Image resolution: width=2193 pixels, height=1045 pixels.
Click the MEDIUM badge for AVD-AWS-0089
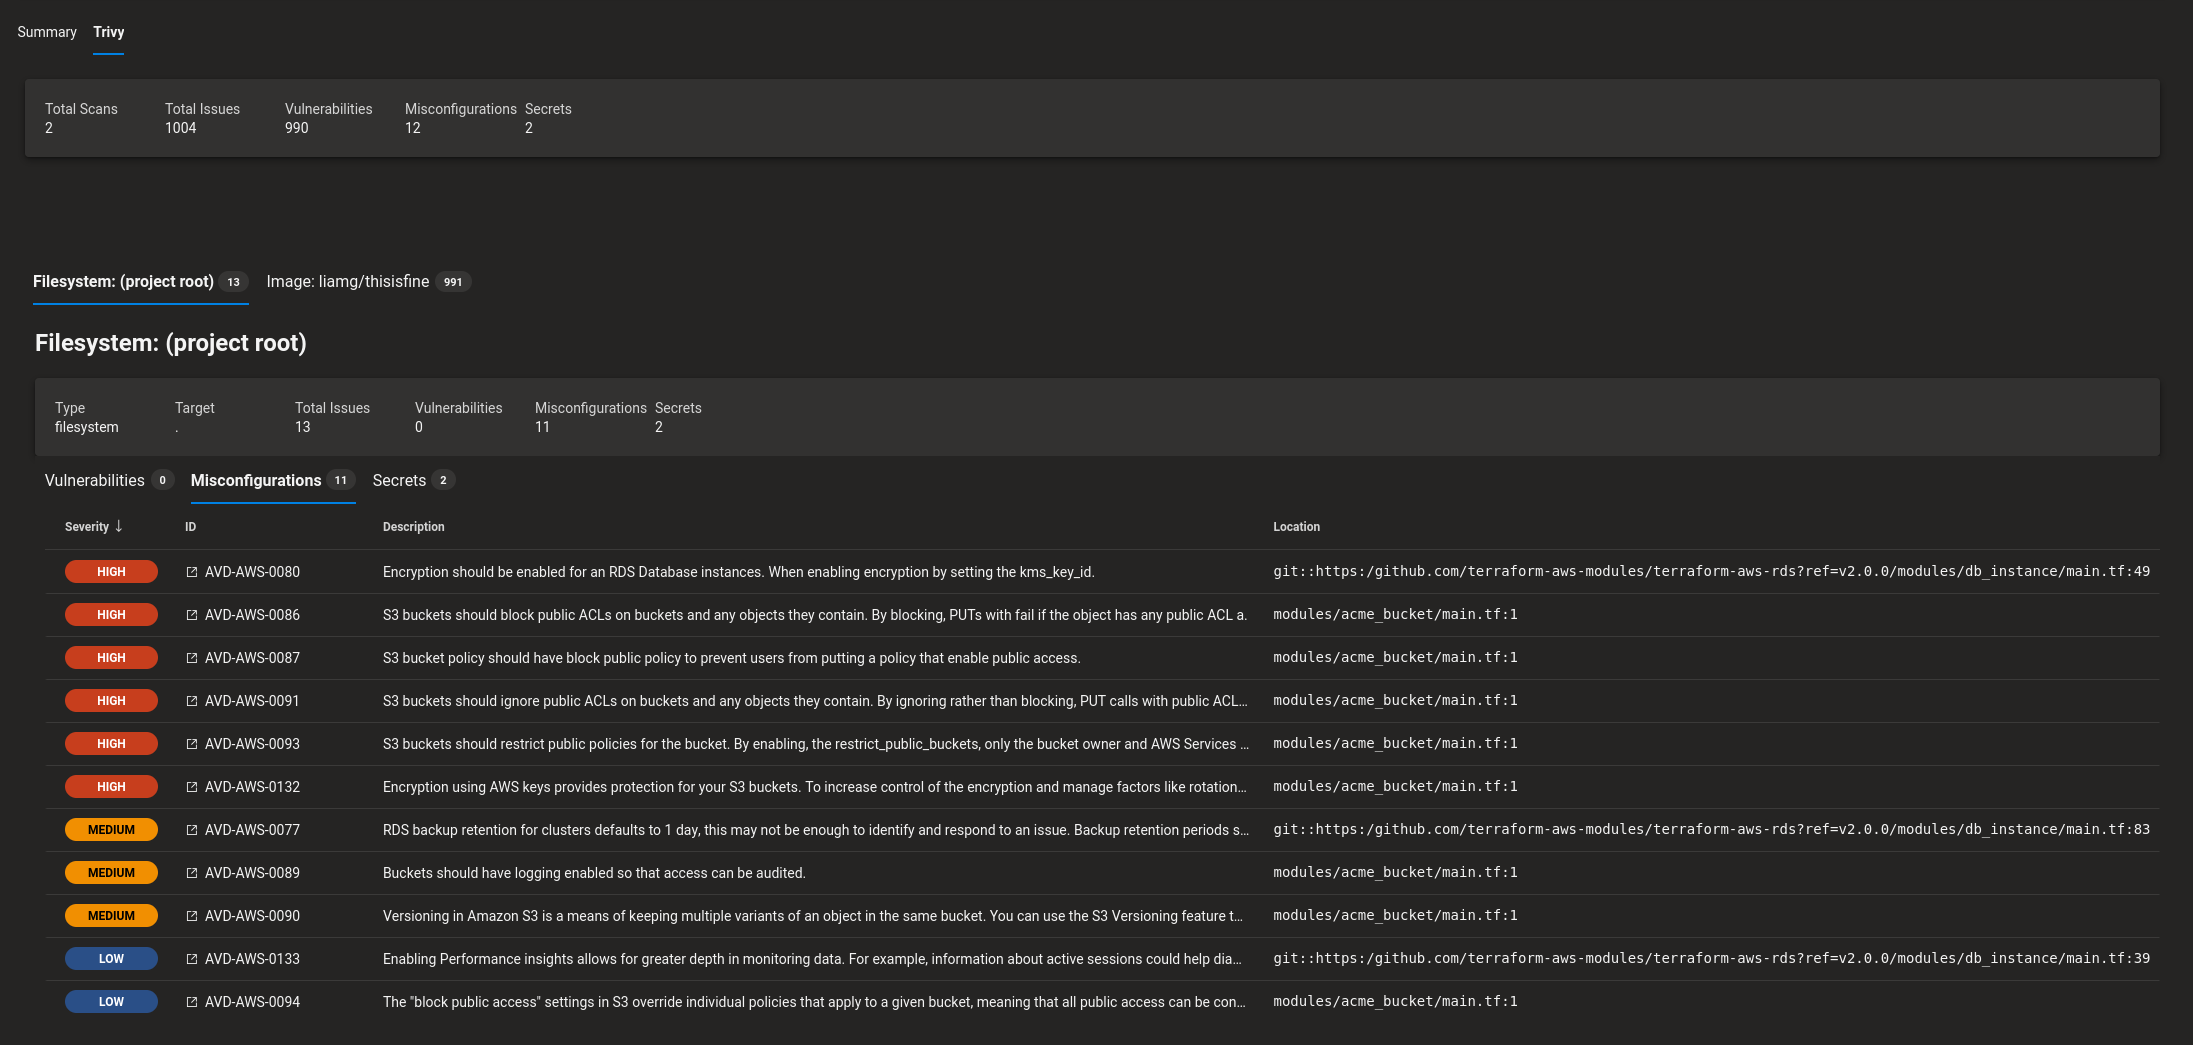coord(111,873)
